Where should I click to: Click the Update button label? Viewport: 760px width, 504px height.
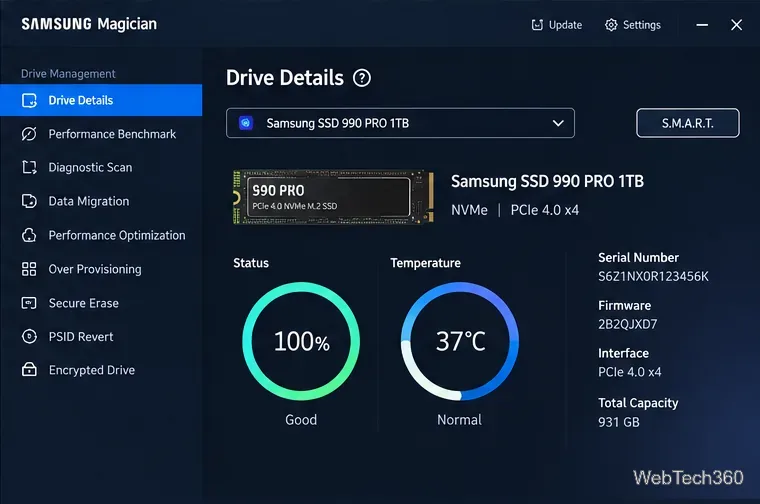click(565, 25)
